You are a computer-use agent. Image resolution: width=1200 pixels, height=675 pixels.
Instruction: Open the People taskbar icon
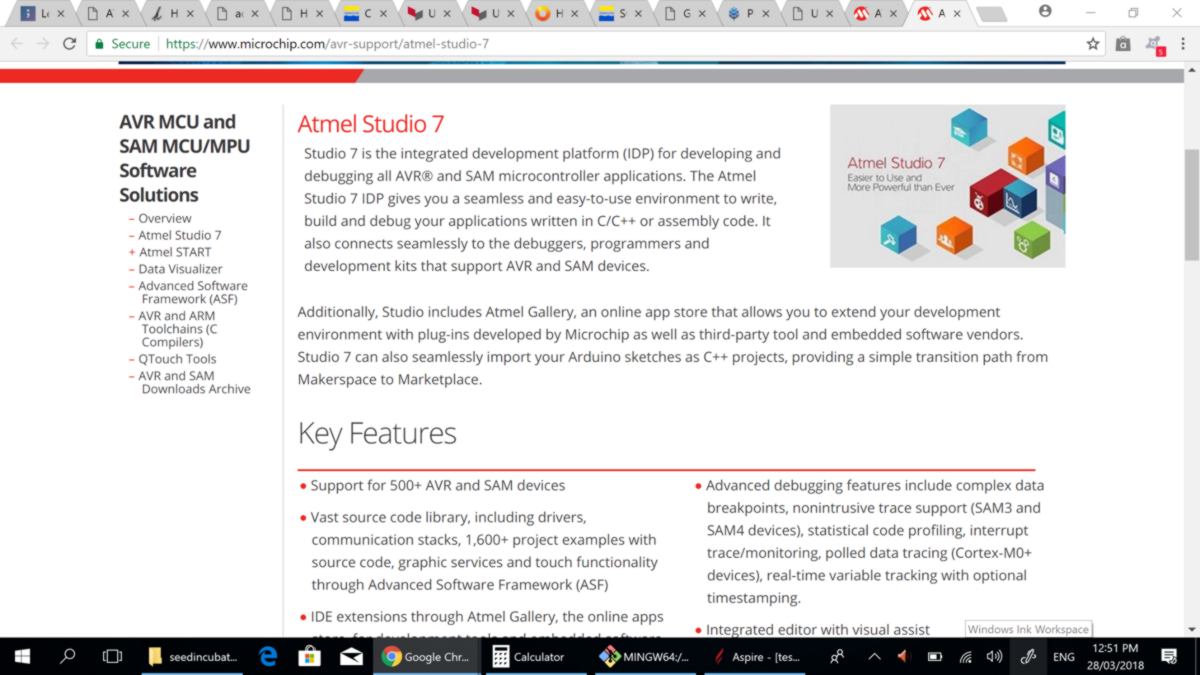pyautogui.click(x=837, y=657)
